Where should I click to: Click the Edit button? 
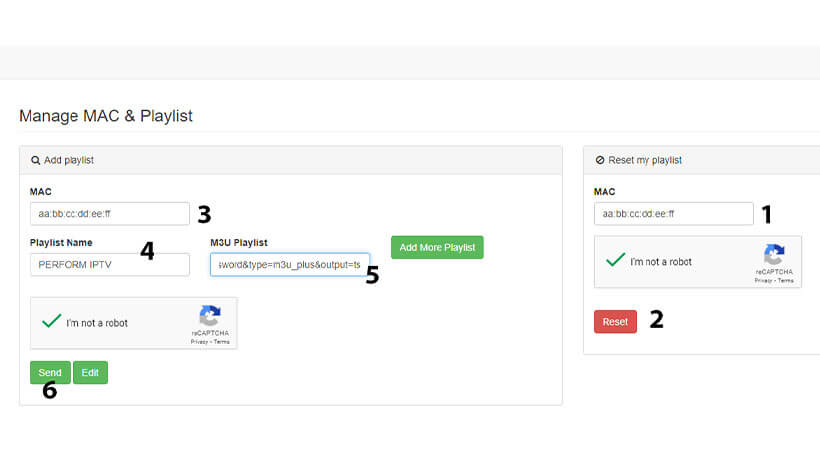[90, 373]
